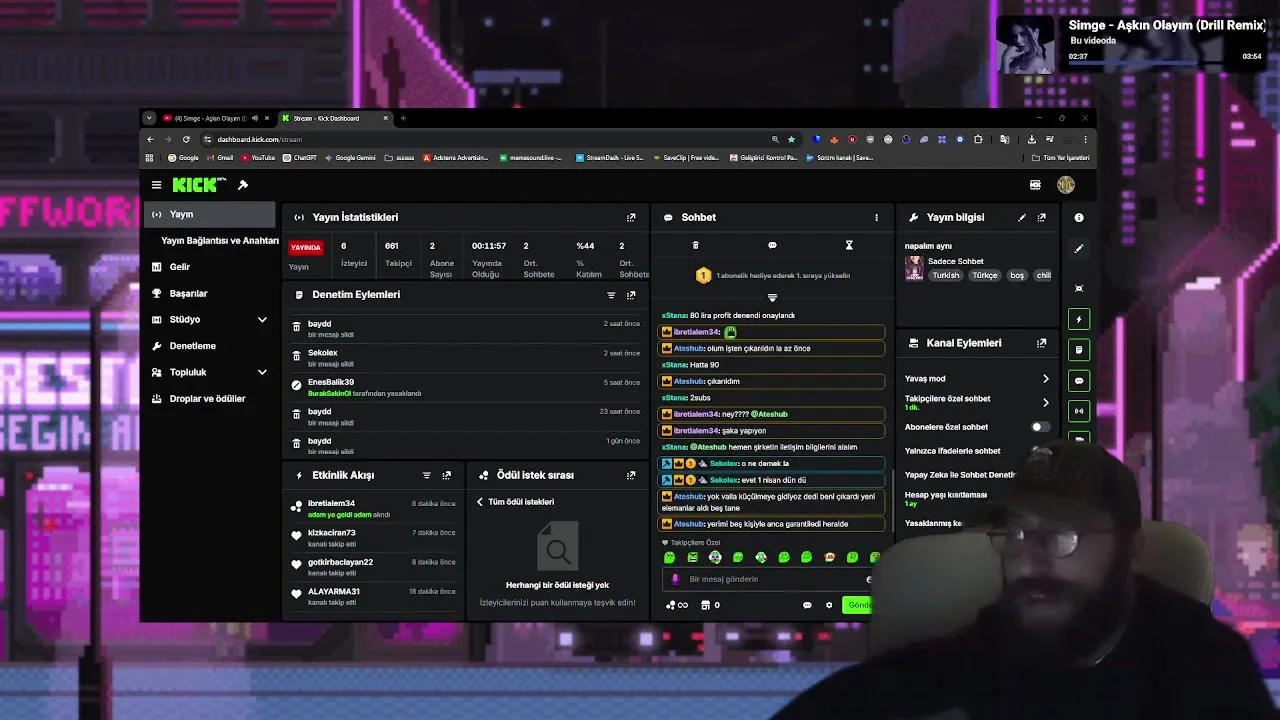Screen dimensions: 1280x720
Task: Open chat settings gear below message box
Action: point(828,605)
